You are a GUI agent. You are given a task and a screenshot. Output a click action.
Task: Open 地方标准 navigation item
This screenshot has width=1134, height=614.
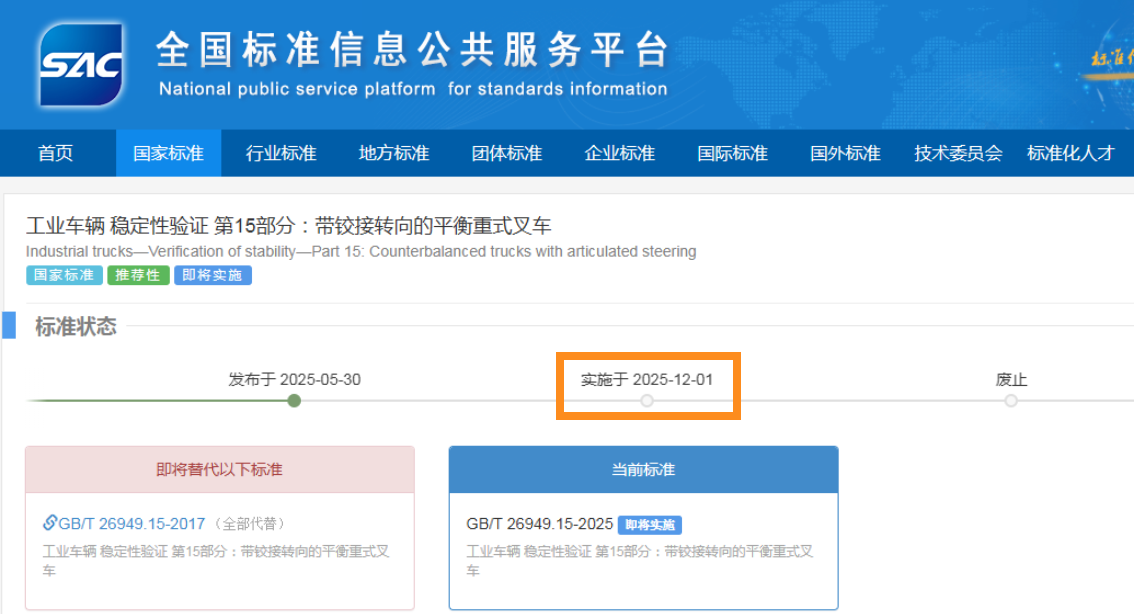[x=394, y=153]
